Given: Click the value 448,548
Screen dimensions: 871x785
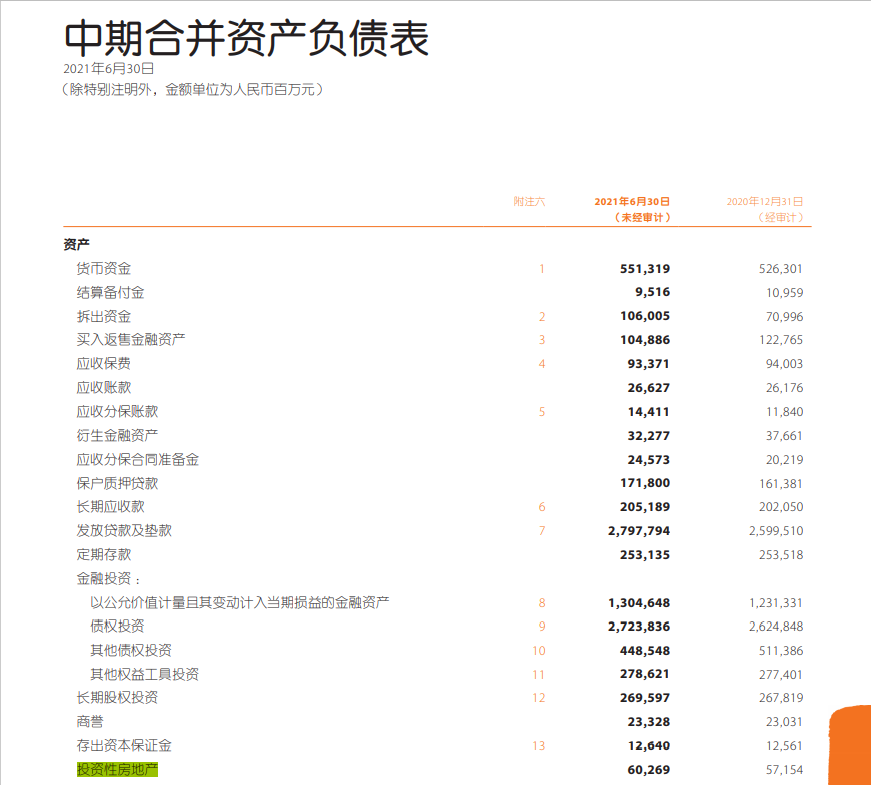Looking at the screenshot, I should click(645, 651).
